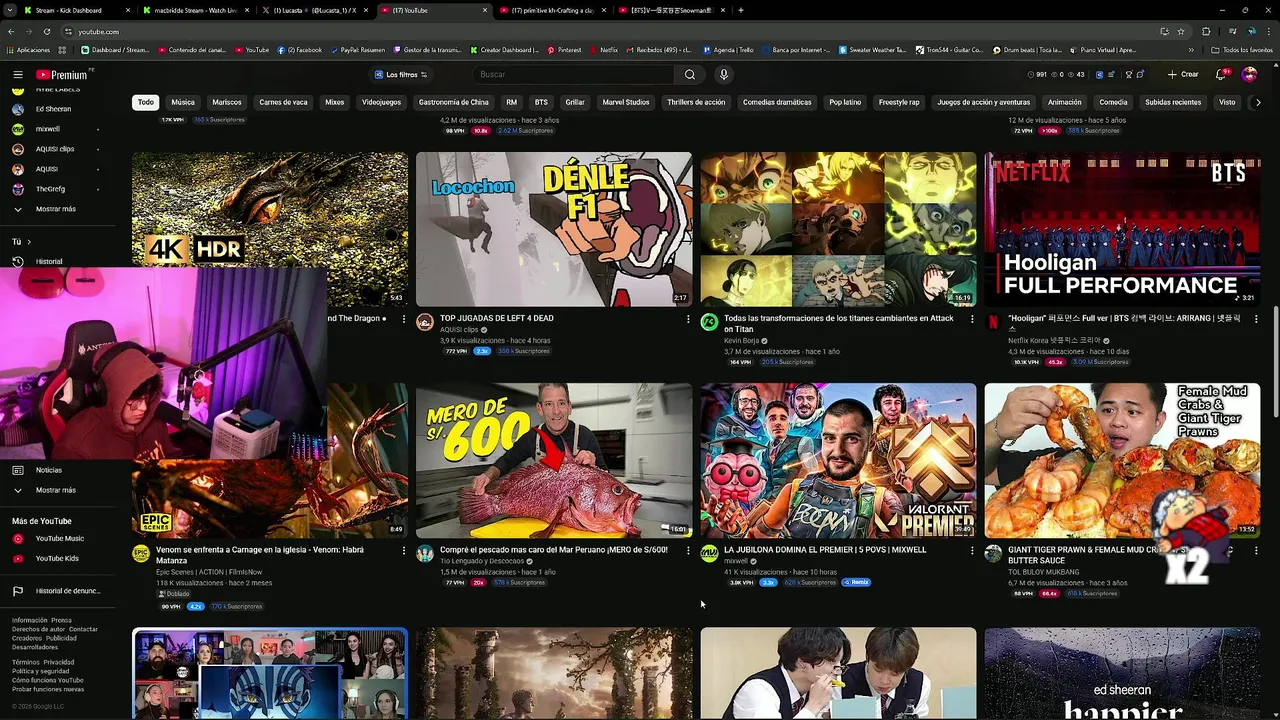Open options menu for Mero de S/600 video
Image resolution: width=1280 pixels, height=720 pixels.
coord(687,550)
